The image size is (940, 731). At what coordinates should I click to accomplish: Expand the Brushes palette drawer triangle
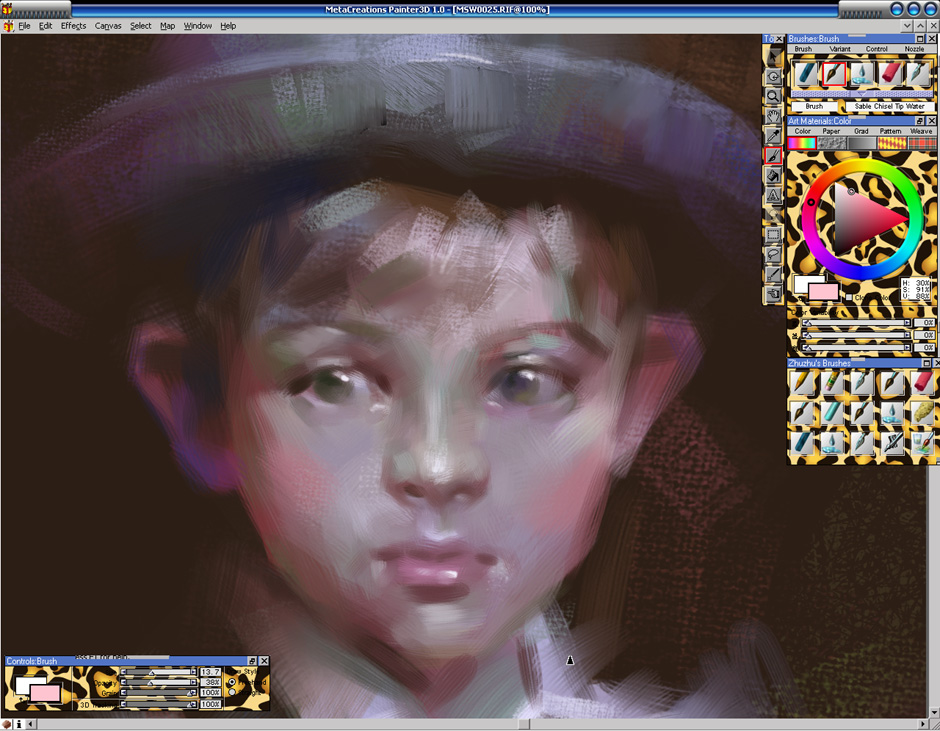click(861, 95)
